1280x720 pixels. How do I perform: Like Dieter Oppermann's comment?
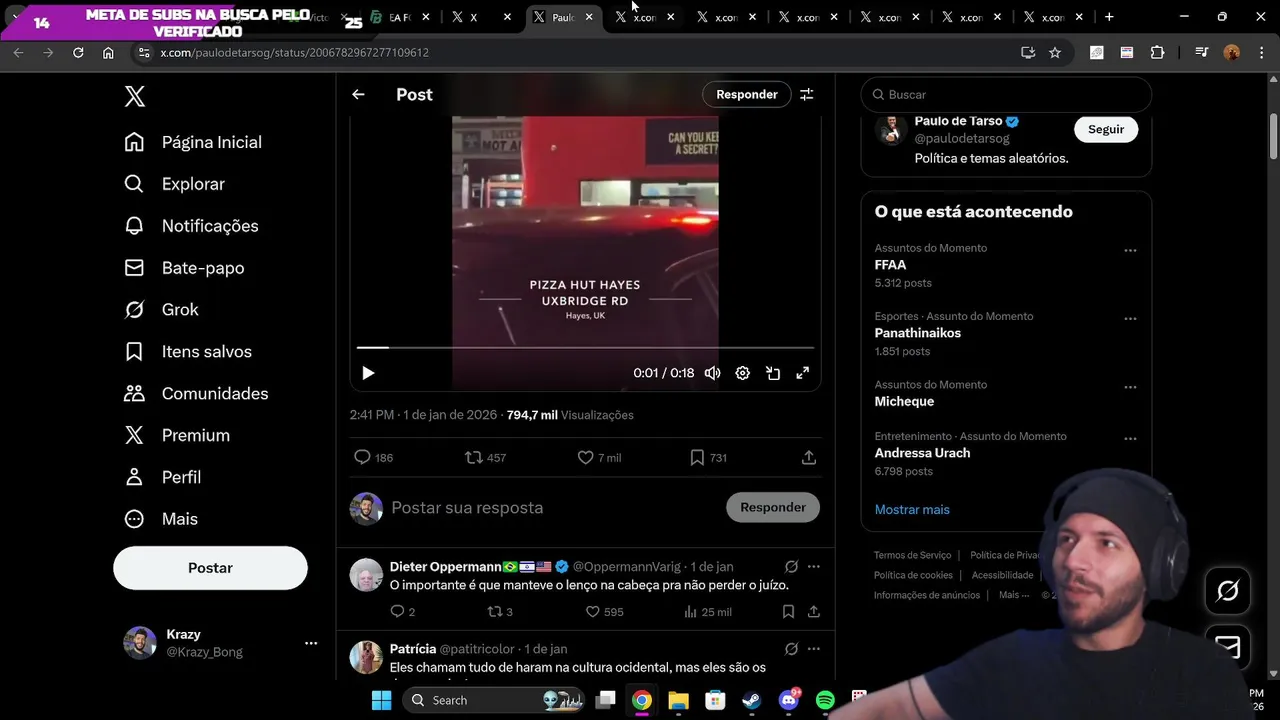click(592, 611)
